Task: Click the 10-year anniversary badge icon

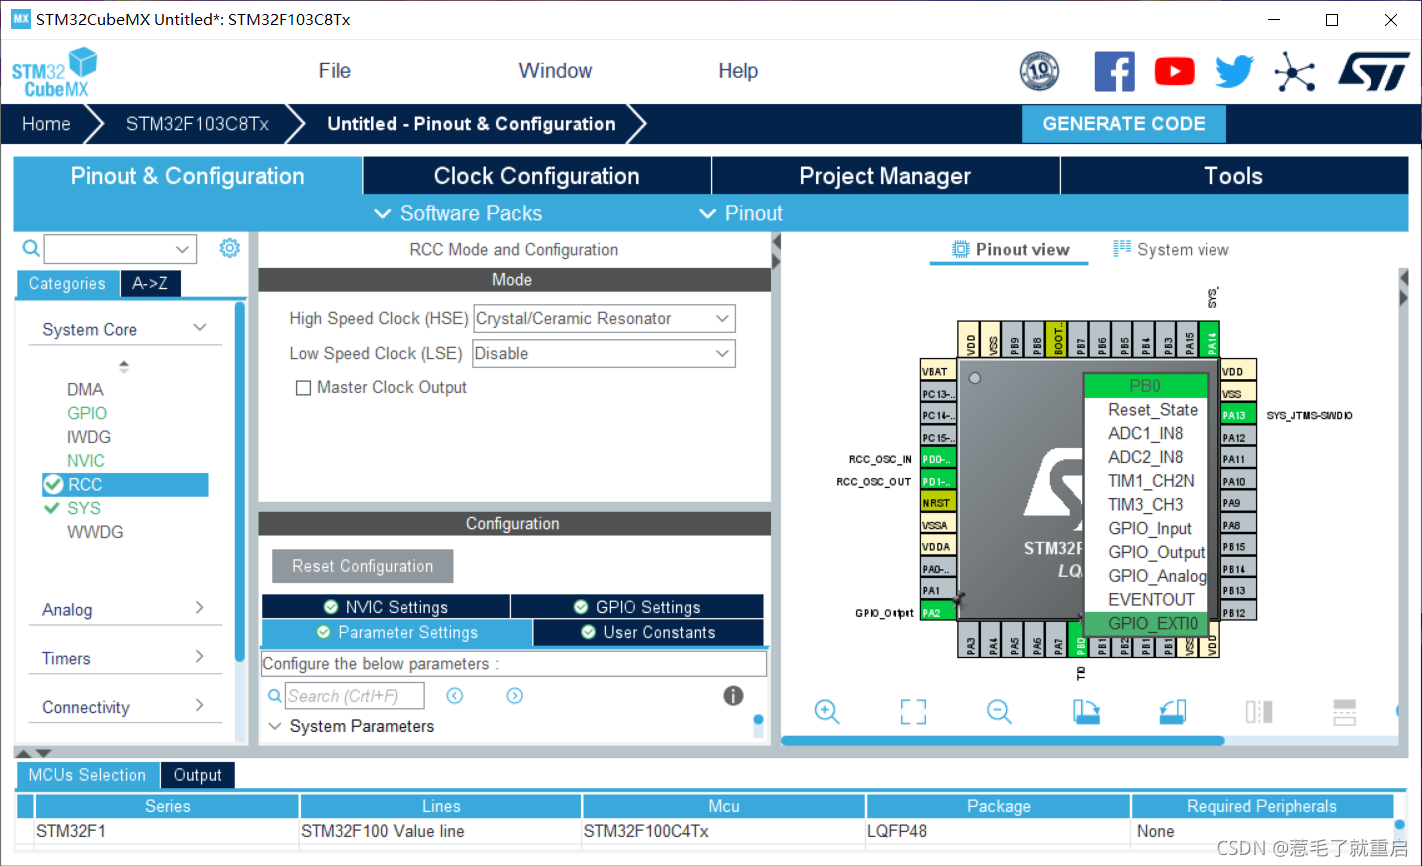Action: tap(1039, 71)
